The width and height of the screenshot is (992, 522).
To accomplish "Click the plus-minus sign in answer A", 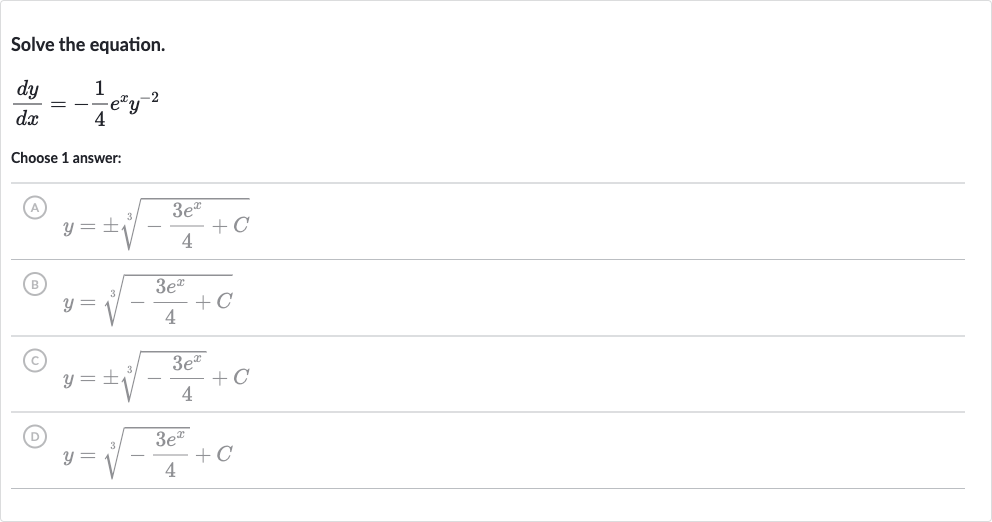I will (x=111, y=225).
